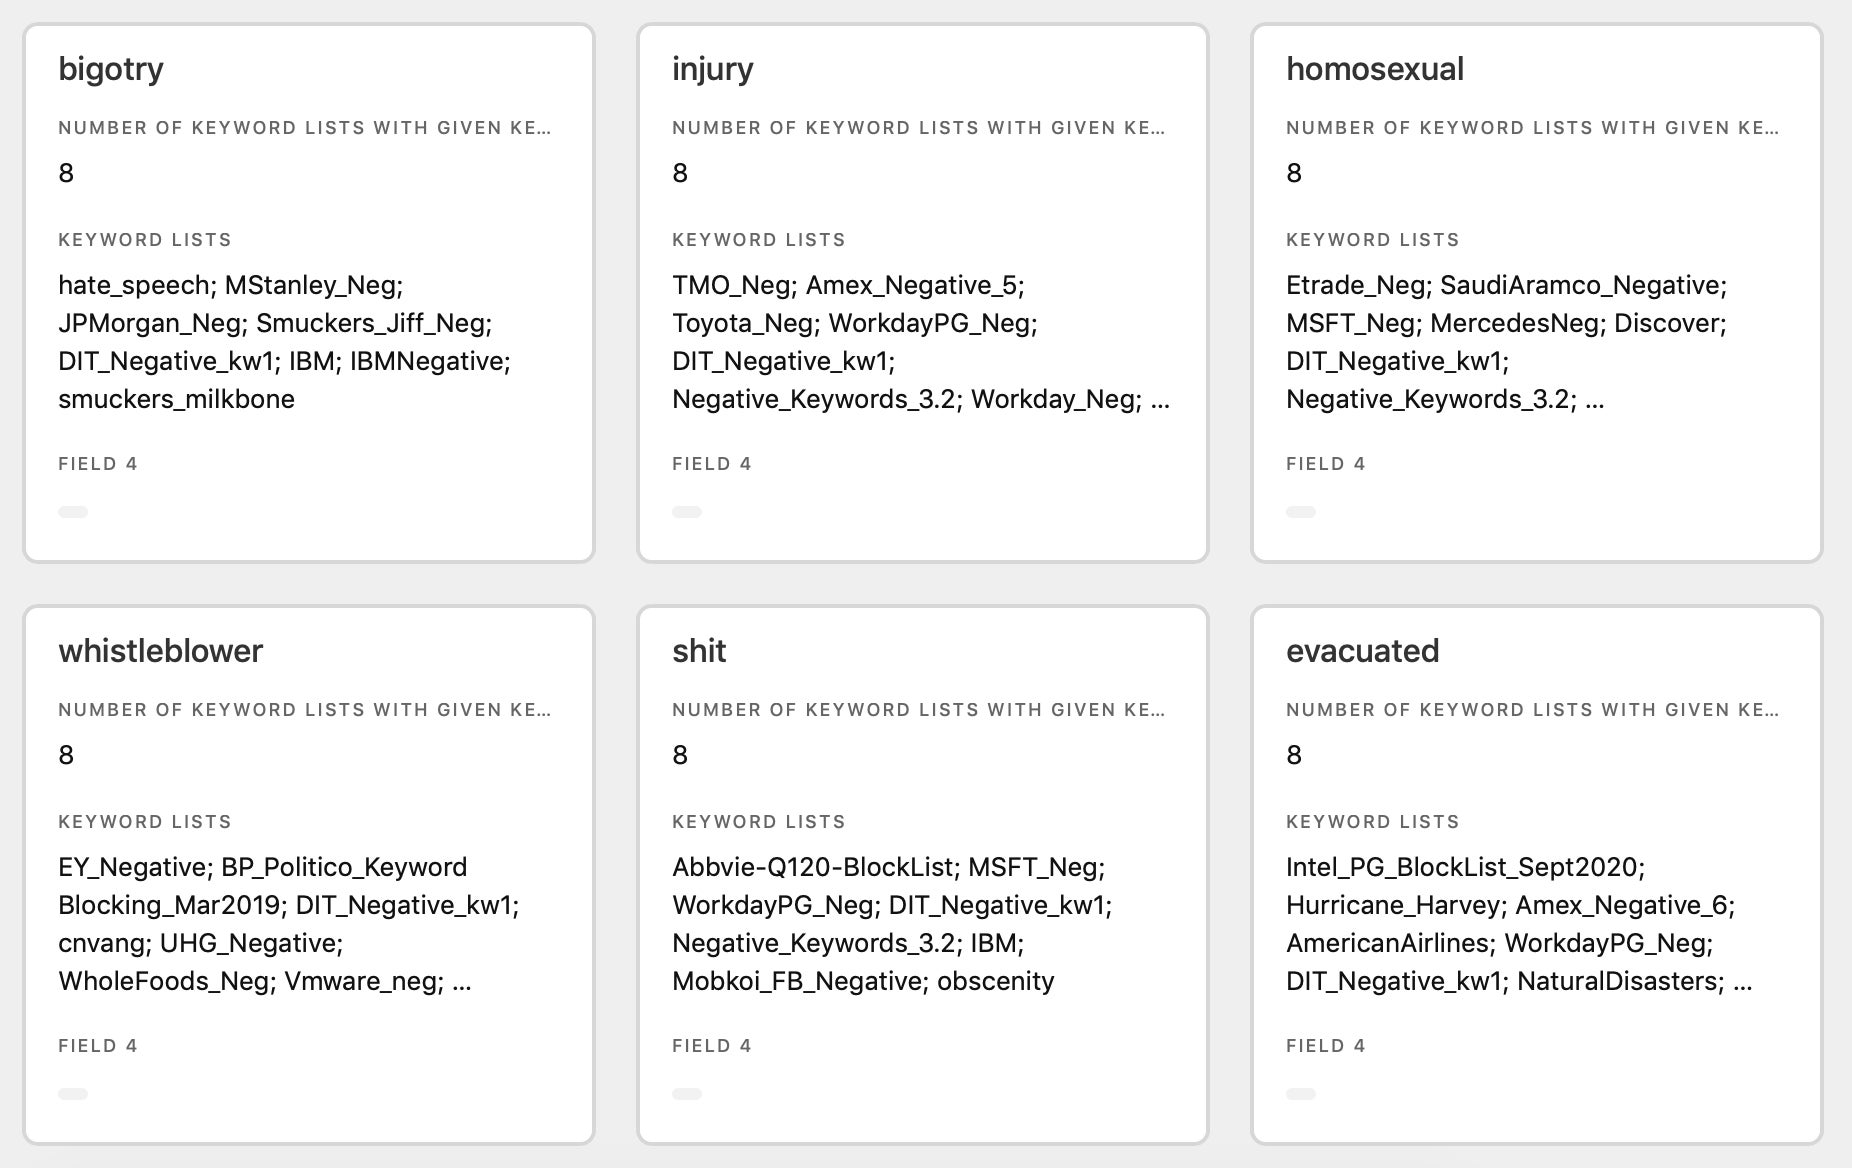Click the Etrade_Neg keyword list entry

point(1356,285)
